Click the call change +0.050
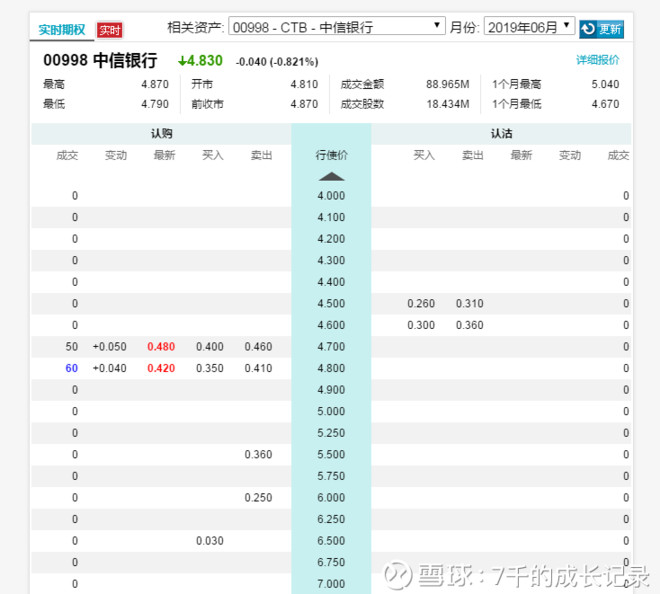 (109, 346)
